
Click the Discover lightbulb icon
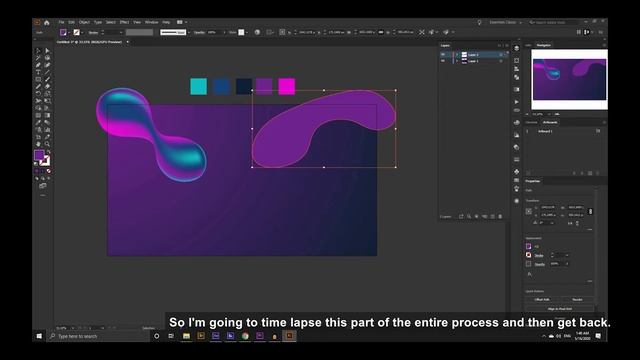(480, 22)
